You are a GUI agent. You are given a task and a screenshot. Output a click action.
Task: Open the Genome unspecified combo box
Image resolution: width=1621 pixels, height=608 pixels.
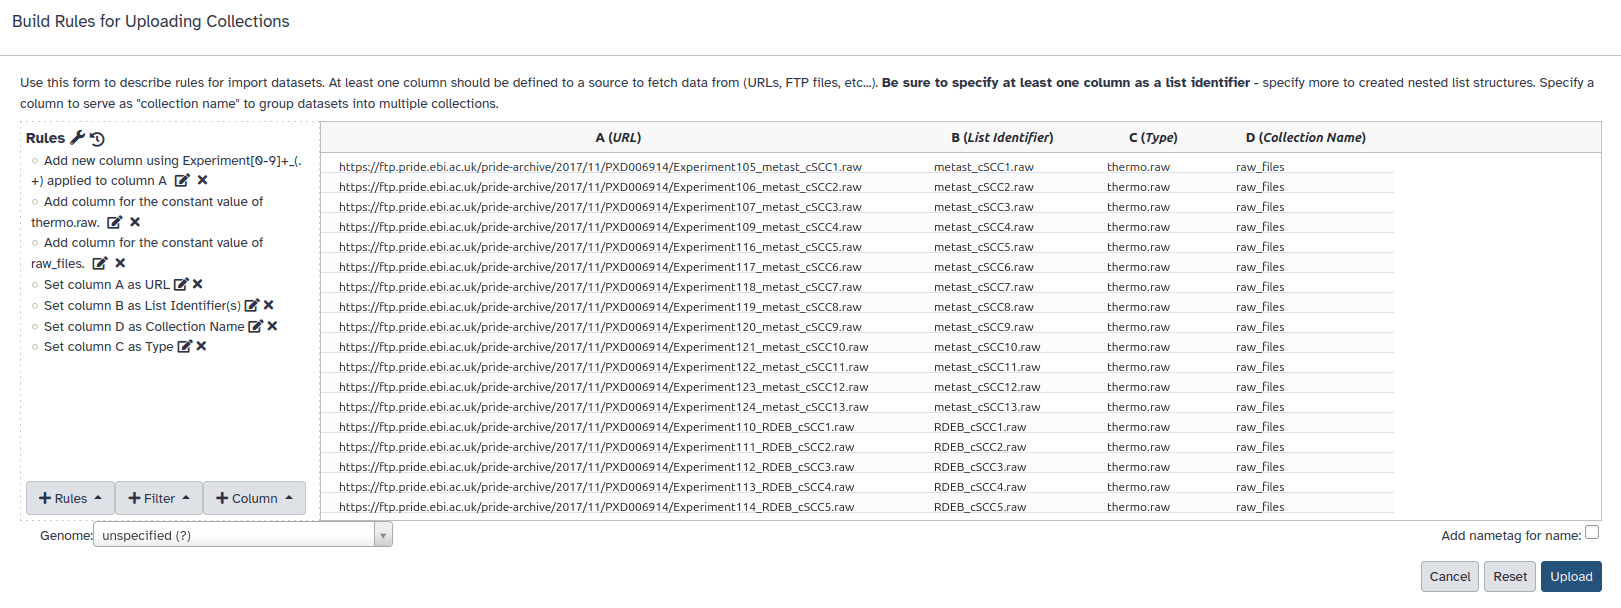242,535
